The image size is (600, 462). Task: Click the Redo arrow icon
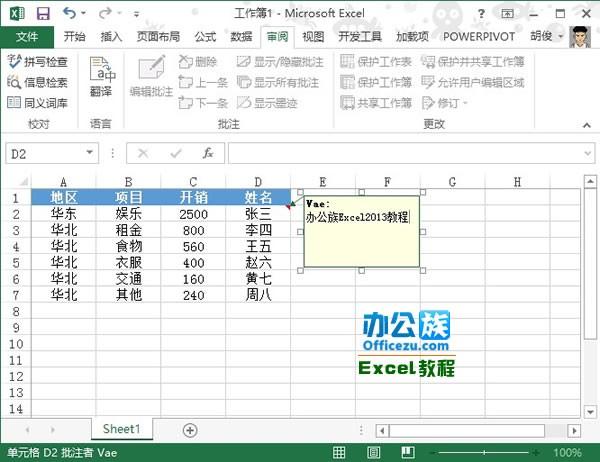coord(105,14)
